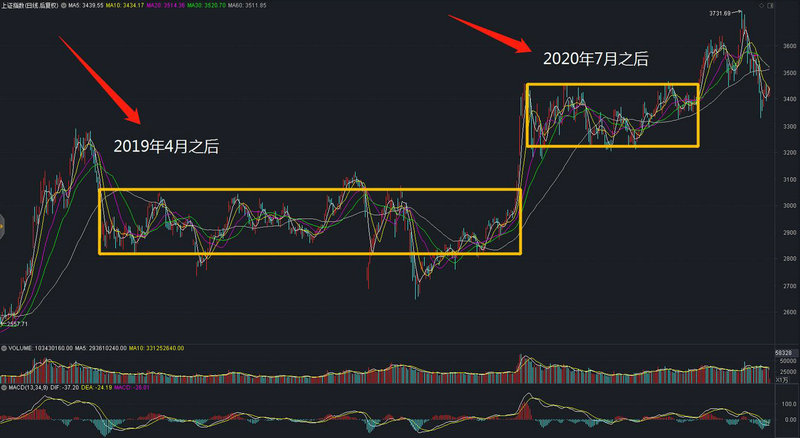The image size is (800, 438).
Task: Click the 2020年7月之后 annotation text
Action: [596, 59]
